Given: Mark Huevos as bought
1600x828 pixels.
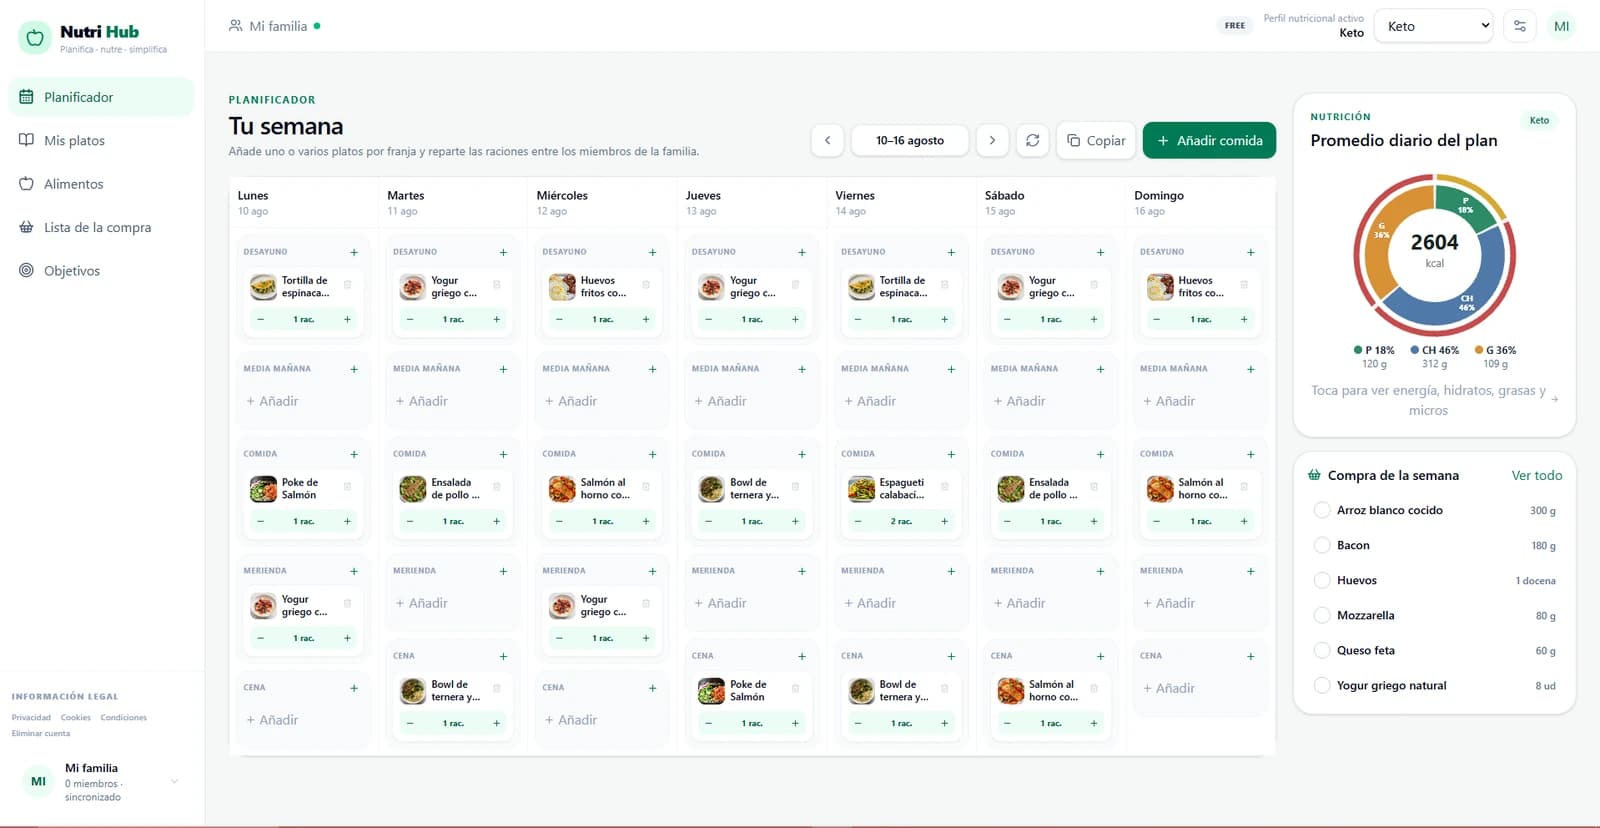Looking at the screenshot, I should coord(1322,580).
